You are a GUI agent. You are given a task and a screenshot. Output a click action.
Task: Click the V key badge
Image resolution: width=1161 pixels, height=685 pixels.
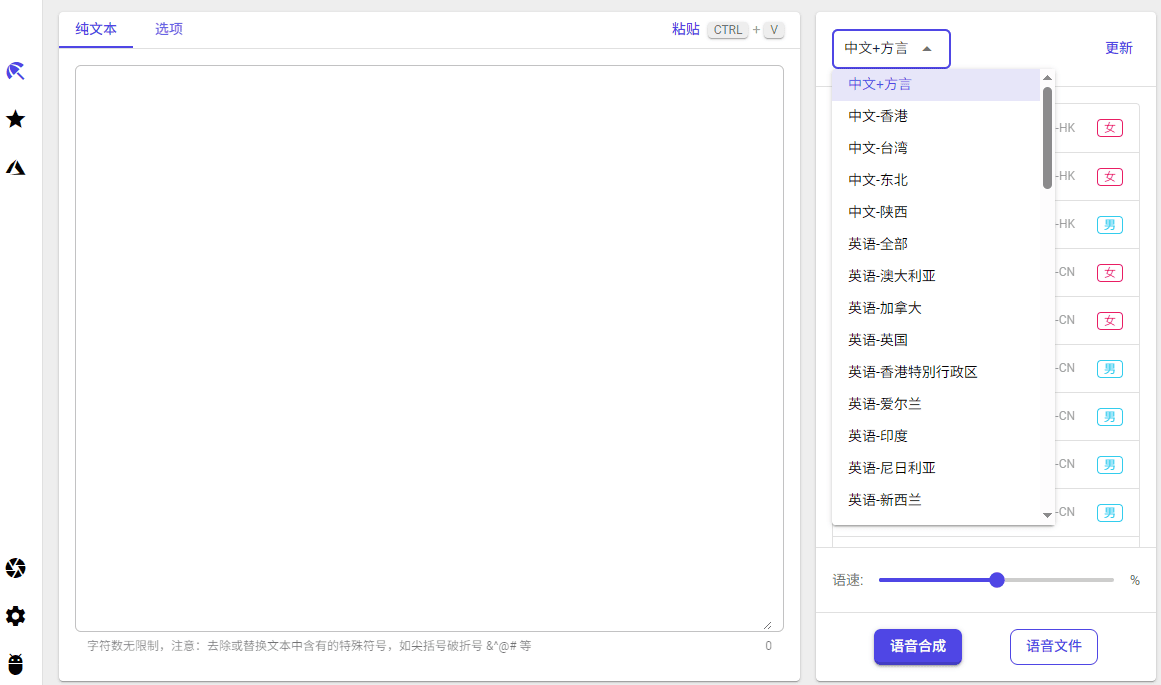[774, 30]
